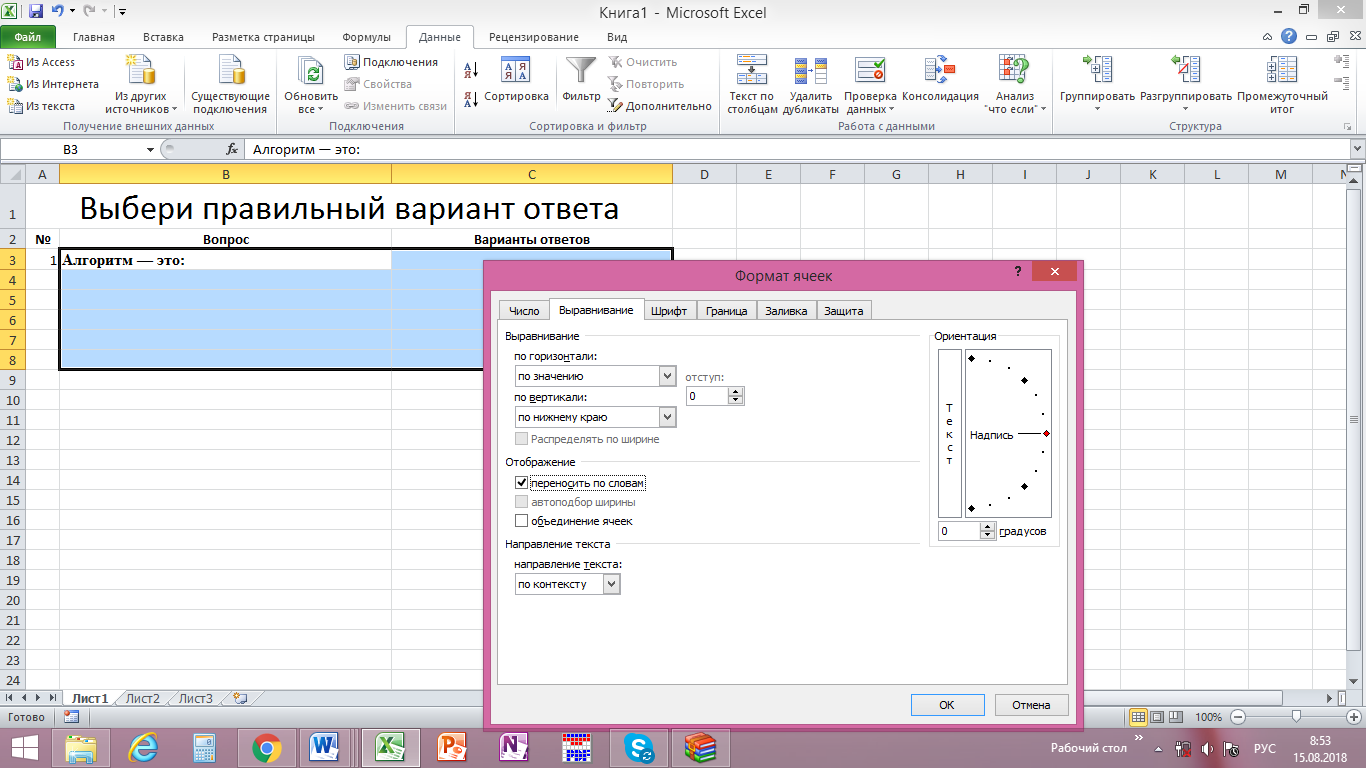Click the Save icon in quick access toolbar
The height and width of the screenshot is (768, 1366).
36,12
